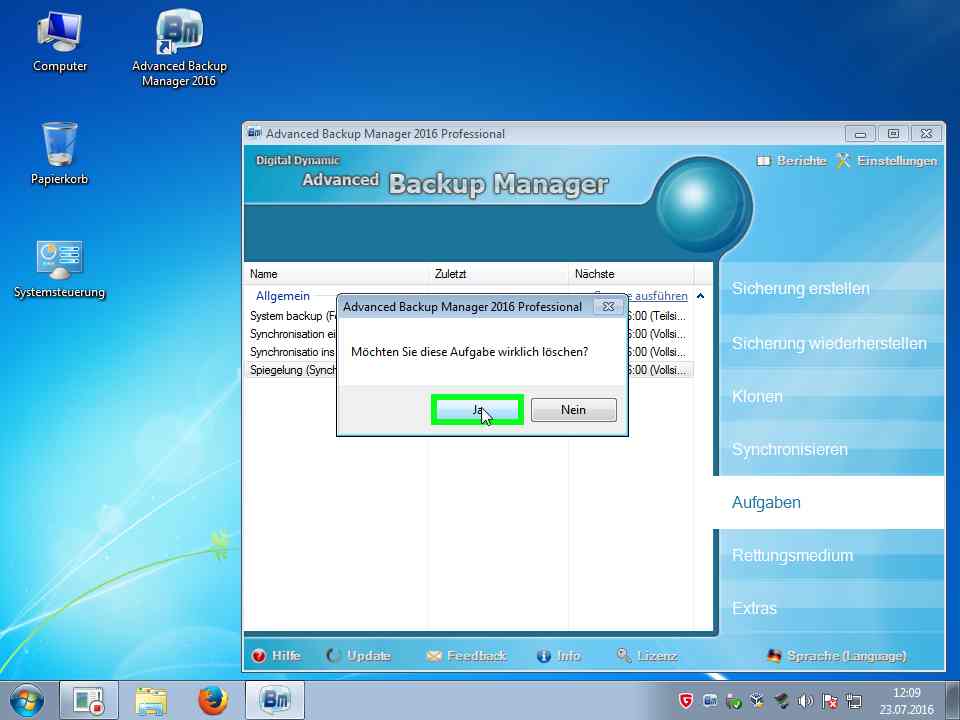Click the Lizenz key icon
Screen dimensions: 960x720
point(624,656)
